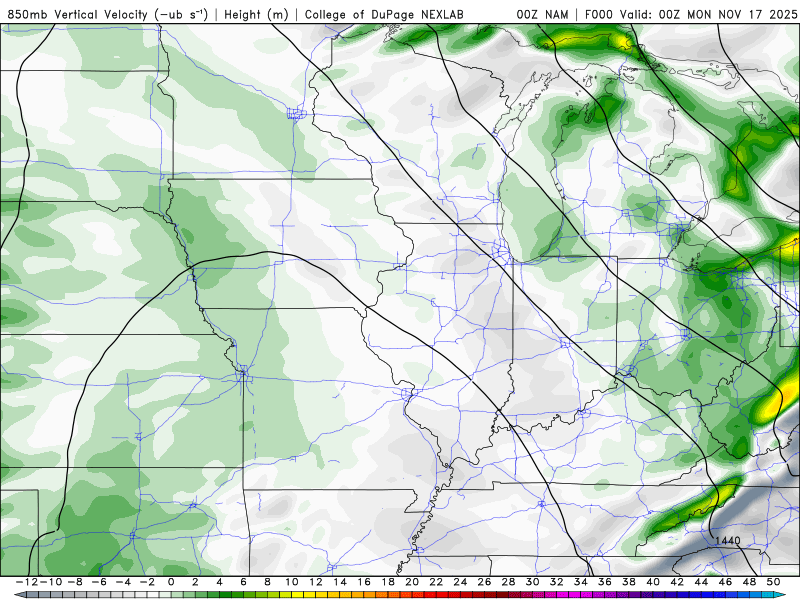The width and height of the screenshot is (800, 600).
Task: Click the '850mb Vertical Velocity (-ub s⁻¹)' title text
Action: coord(108,15)
